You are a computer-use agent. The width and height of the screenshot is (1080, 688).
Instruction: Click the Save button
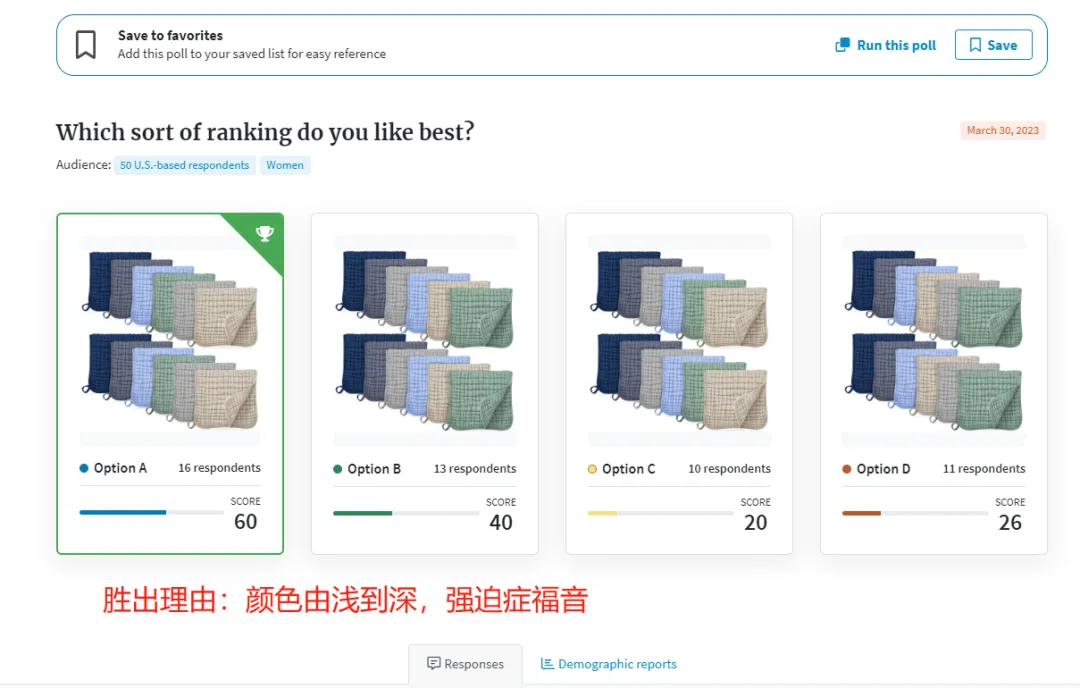(x=993, y=45)
